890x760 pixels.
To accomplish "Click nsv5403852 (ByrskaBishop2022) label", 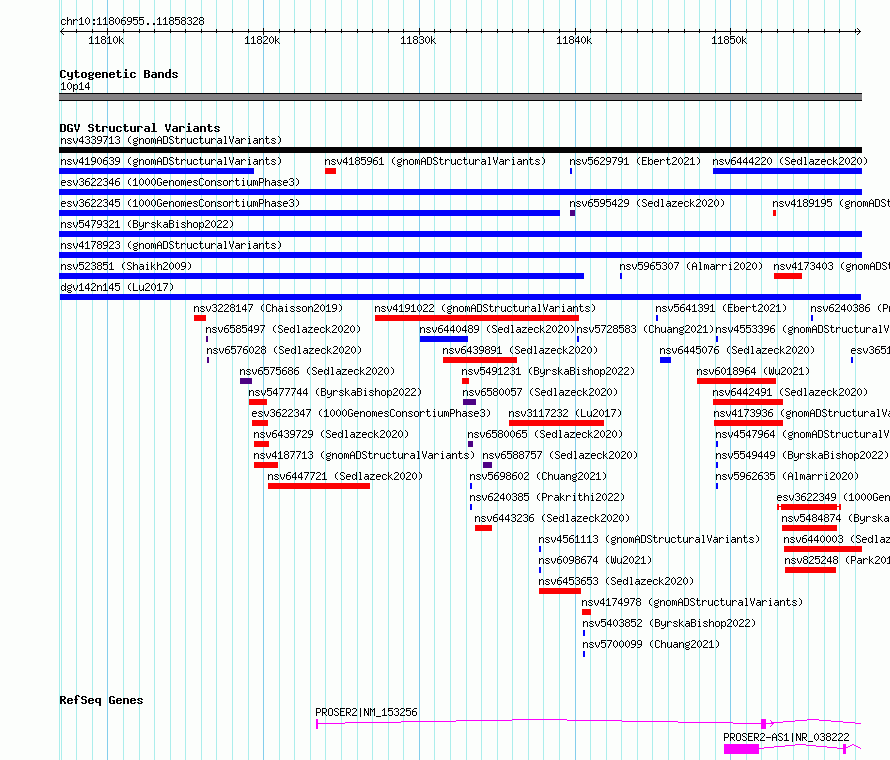I will [669, 623].
